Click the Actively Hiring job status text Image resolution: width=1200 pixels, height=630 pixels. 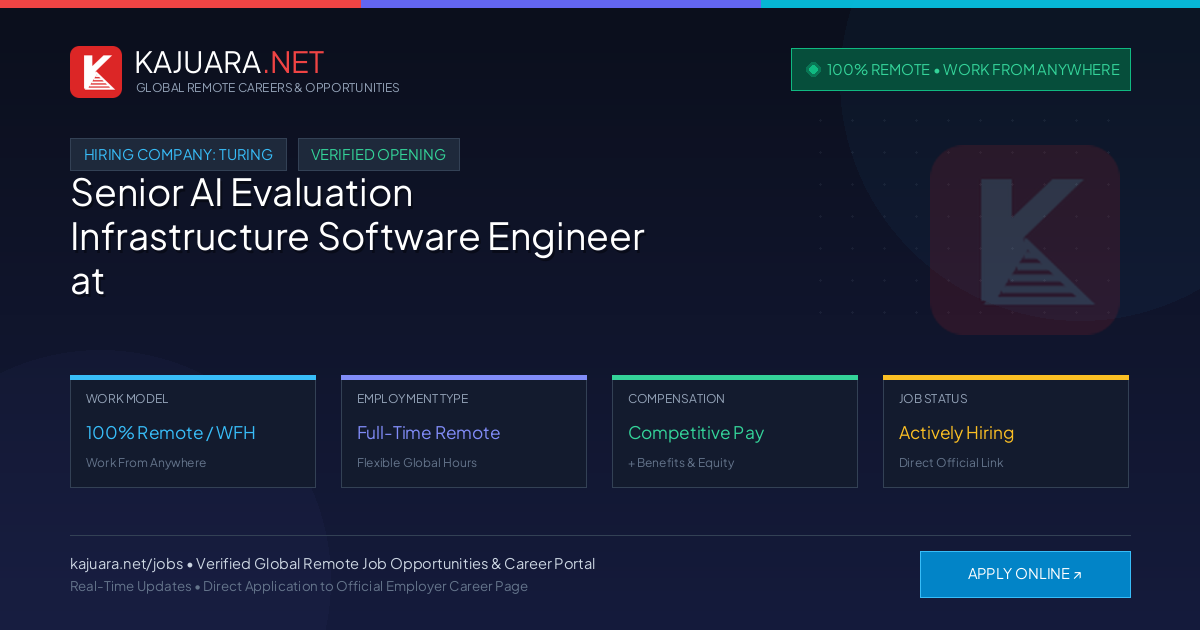tap(956, 433)
